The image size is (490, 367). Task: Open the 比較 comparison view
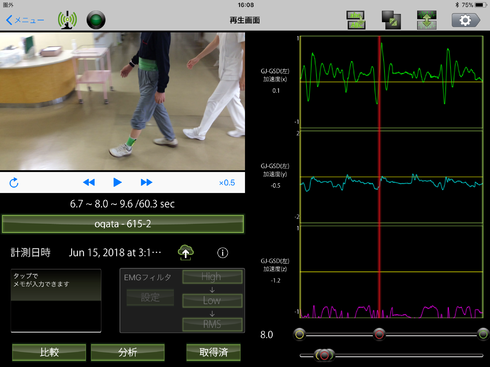[x=49, y=352]
